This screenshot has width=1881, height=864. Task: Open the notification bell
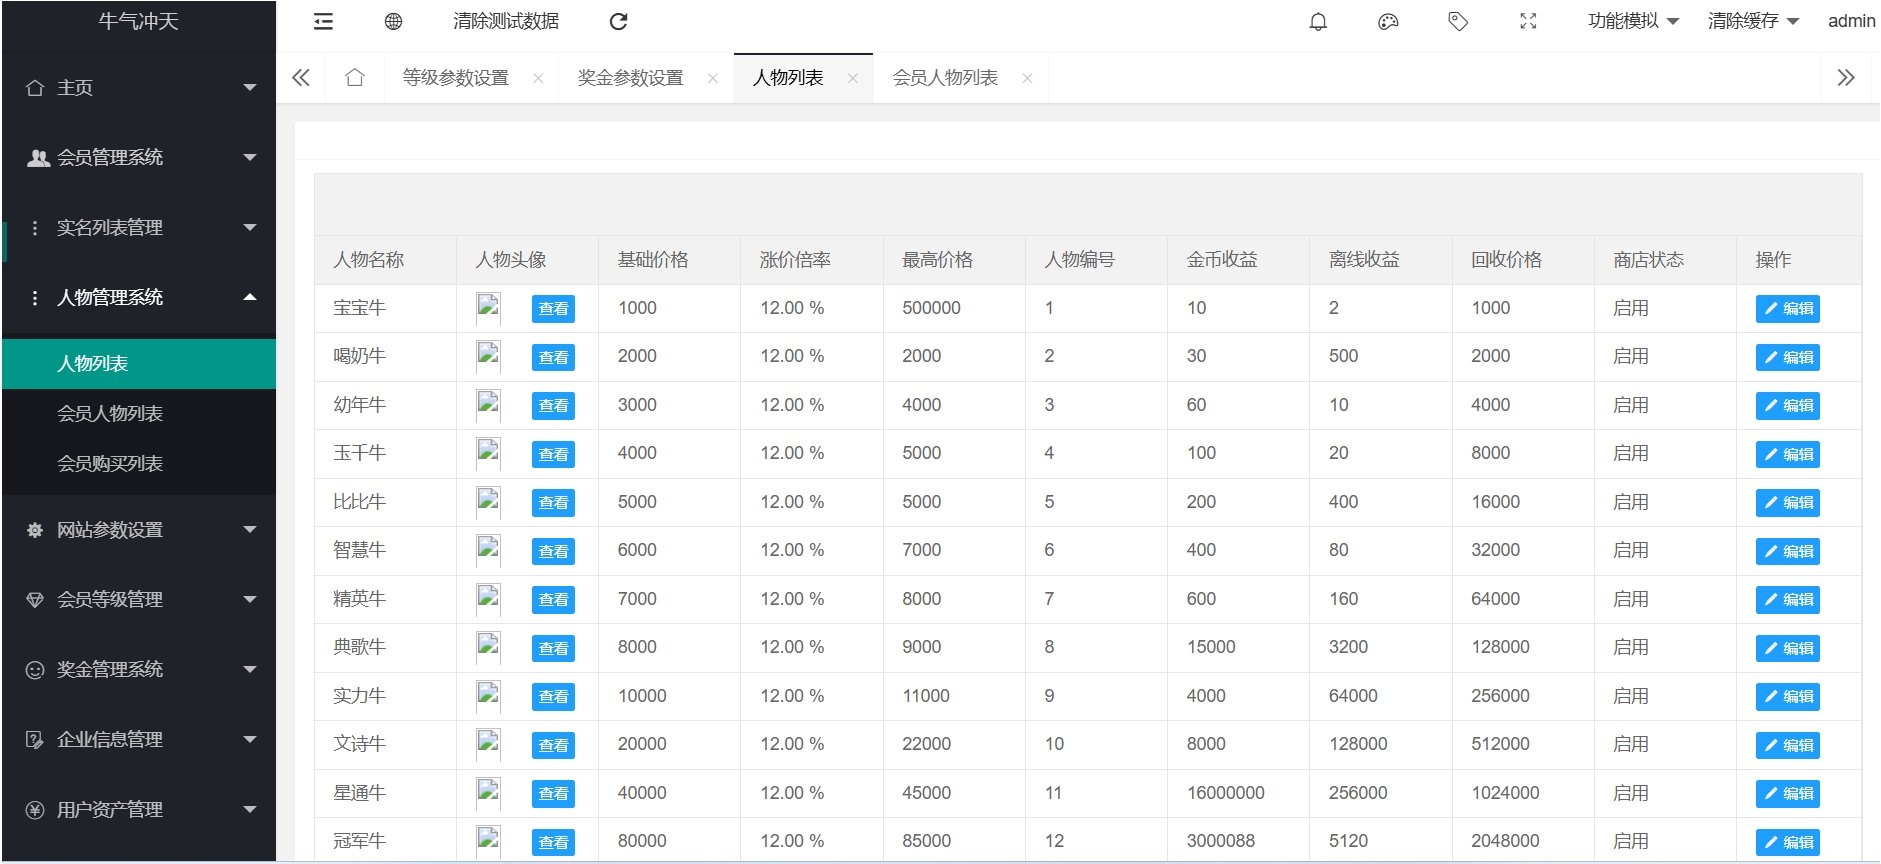(x=1318, y=21)
